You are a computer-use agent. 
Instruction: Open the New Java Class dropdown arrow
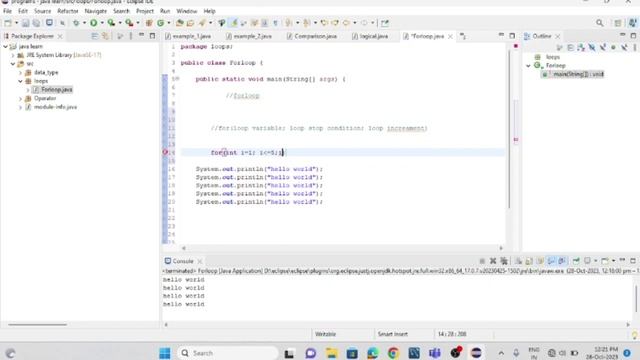click(x=169, y=23)
